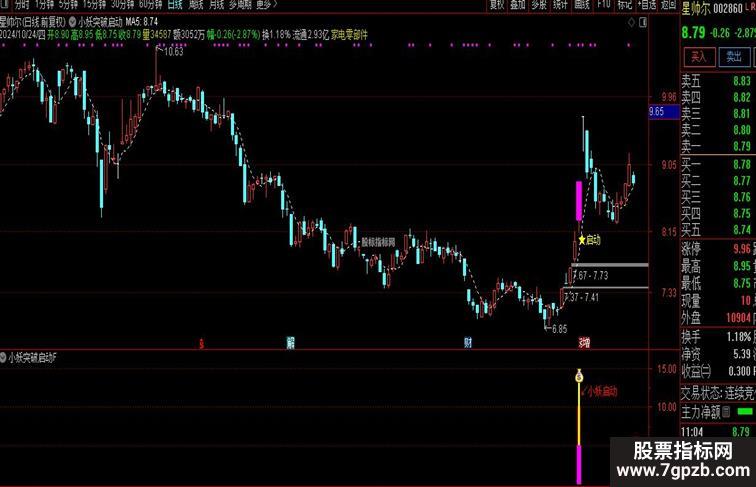Screen dimensions: 756x487
Task: Click the 买入 buy button
Action: [699, 57]
